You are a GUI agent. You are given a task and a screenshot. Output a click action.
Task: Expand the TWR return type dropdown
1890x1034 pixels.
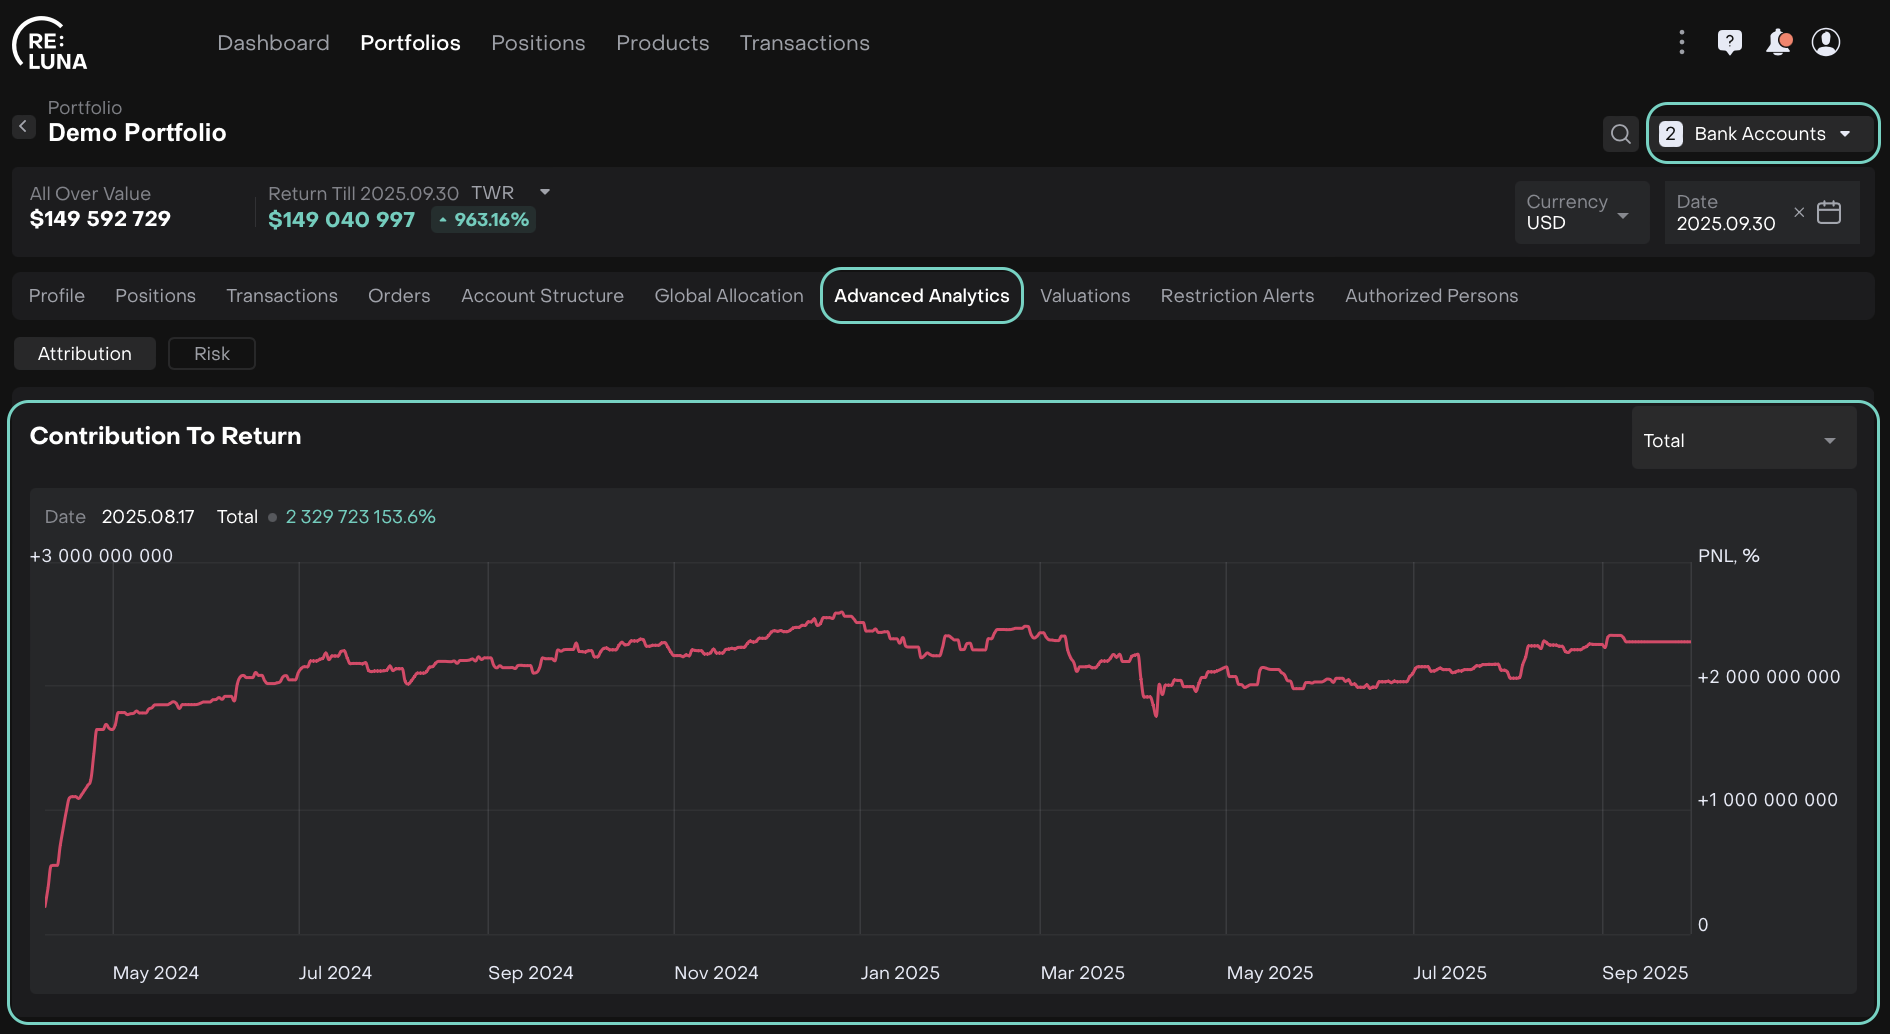click(544, 192)
